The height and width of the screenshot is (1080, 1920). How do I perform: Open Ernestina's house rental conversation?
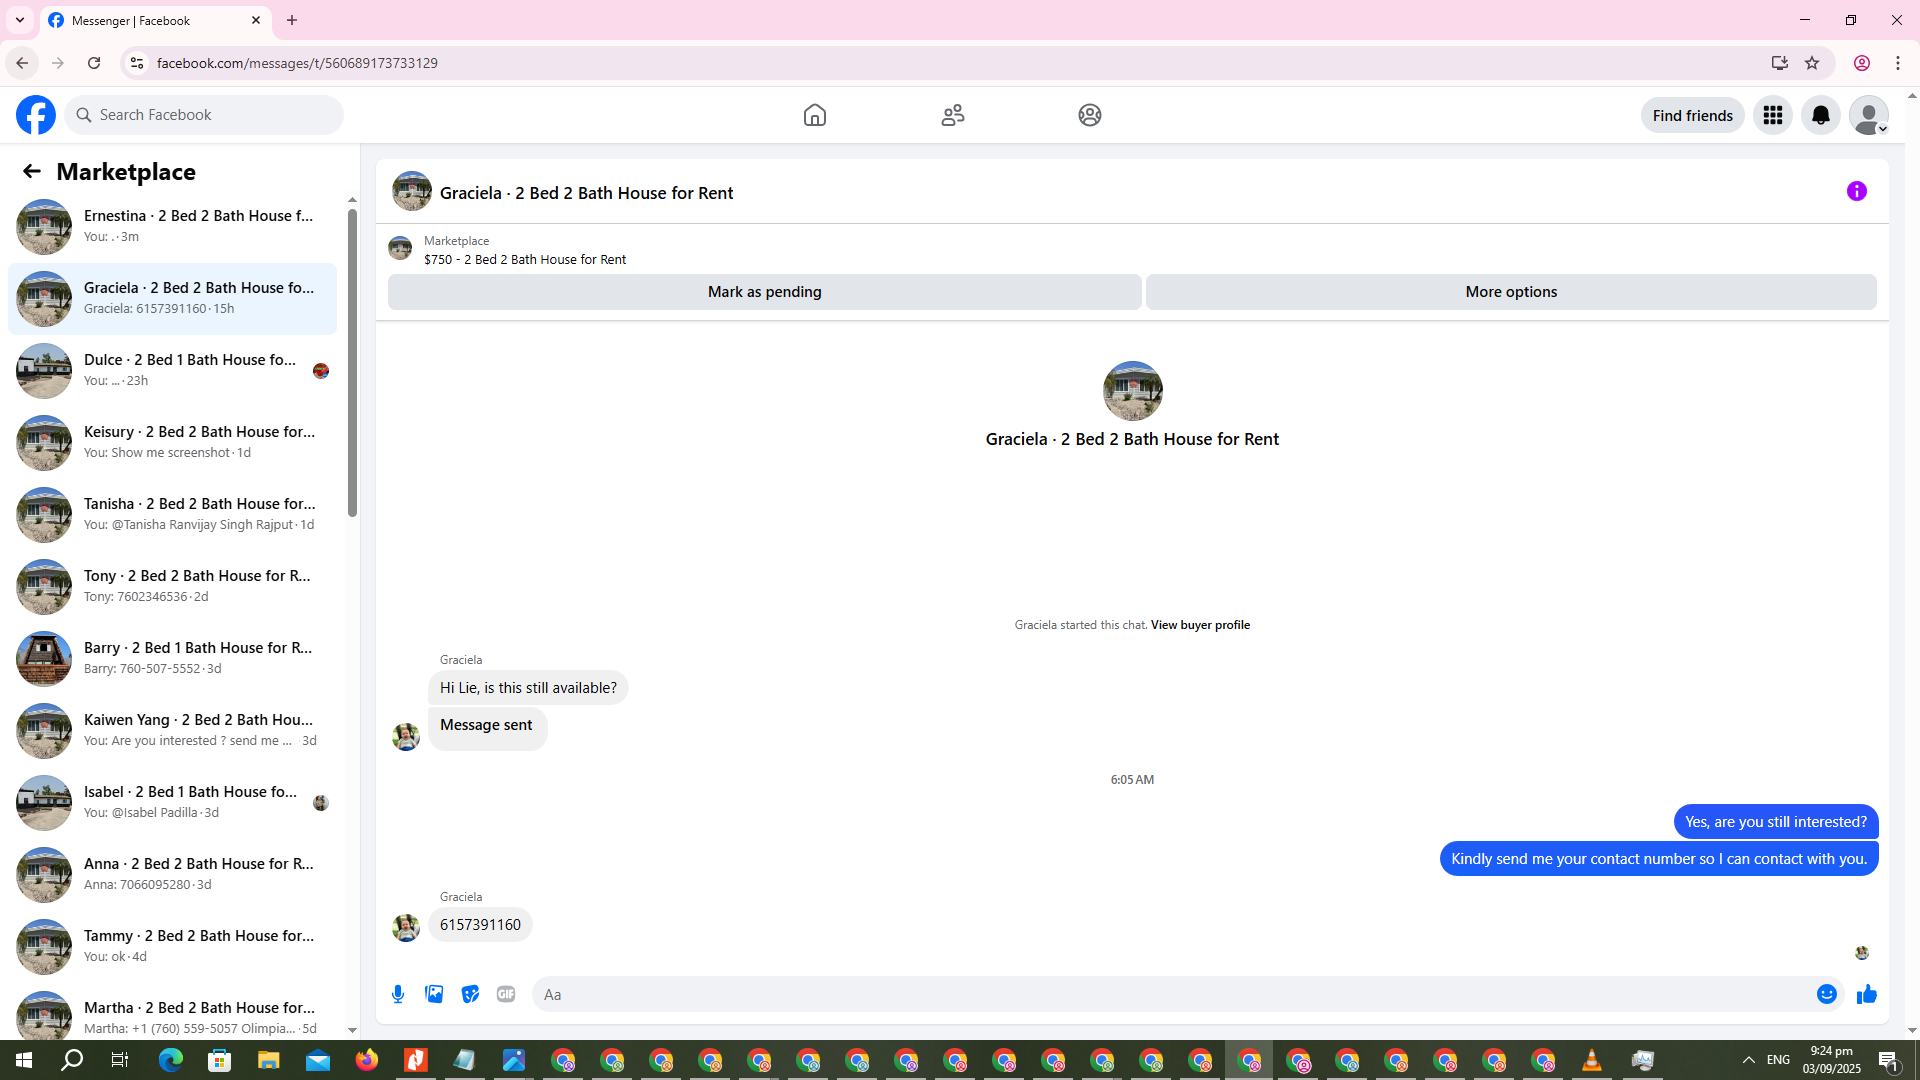[x=172, y=226]
